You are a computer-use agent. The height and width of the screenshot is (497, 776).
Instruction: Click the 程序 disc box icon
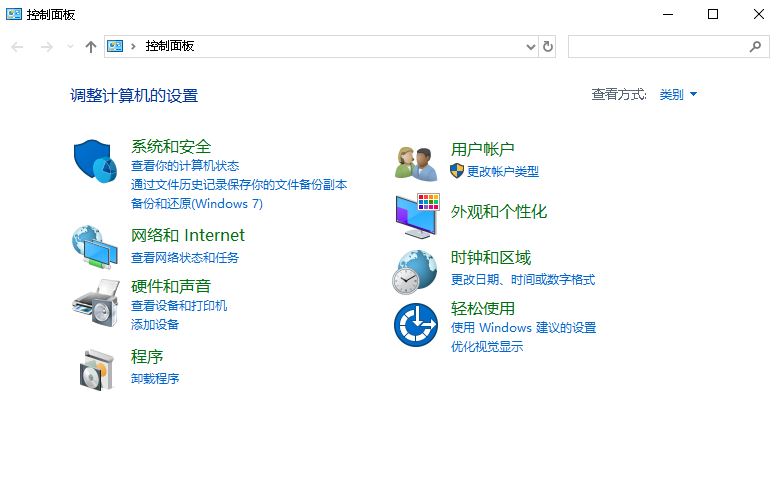click(x=96, y=370)
